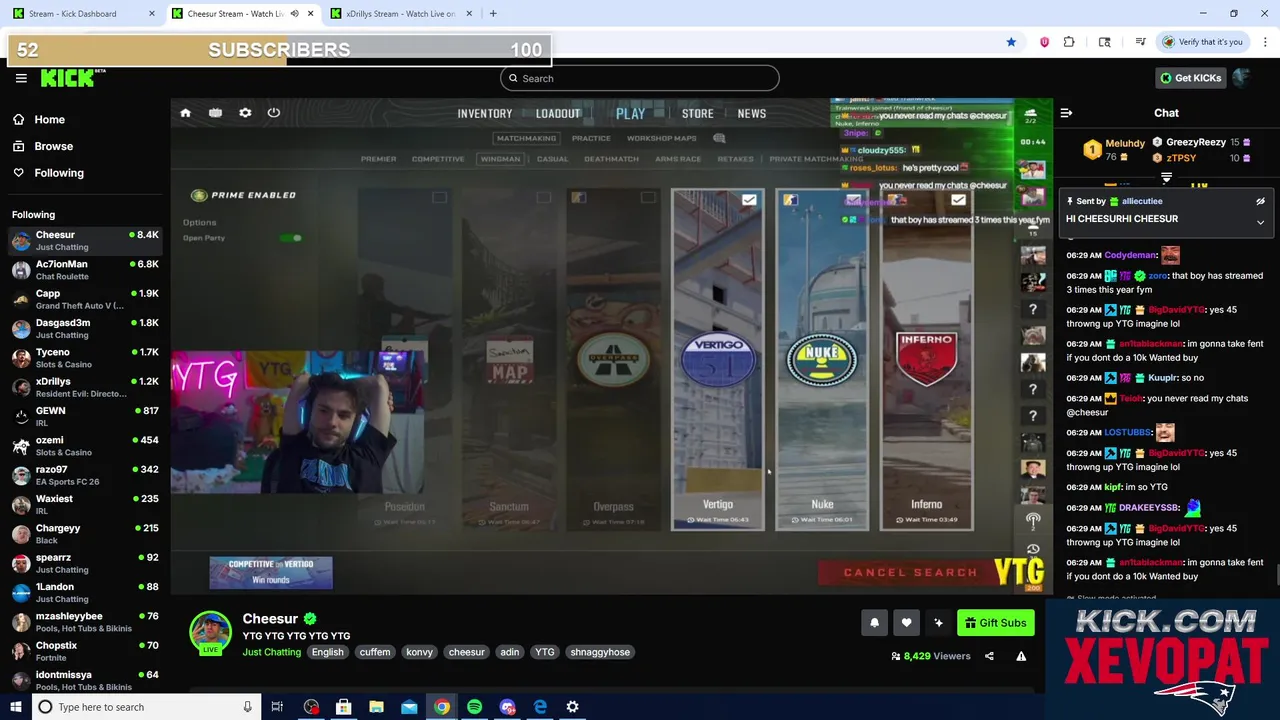1280x720 pixels.
Task: Collapse the chat panel with the arrow icon
Action: point(1066,113)
